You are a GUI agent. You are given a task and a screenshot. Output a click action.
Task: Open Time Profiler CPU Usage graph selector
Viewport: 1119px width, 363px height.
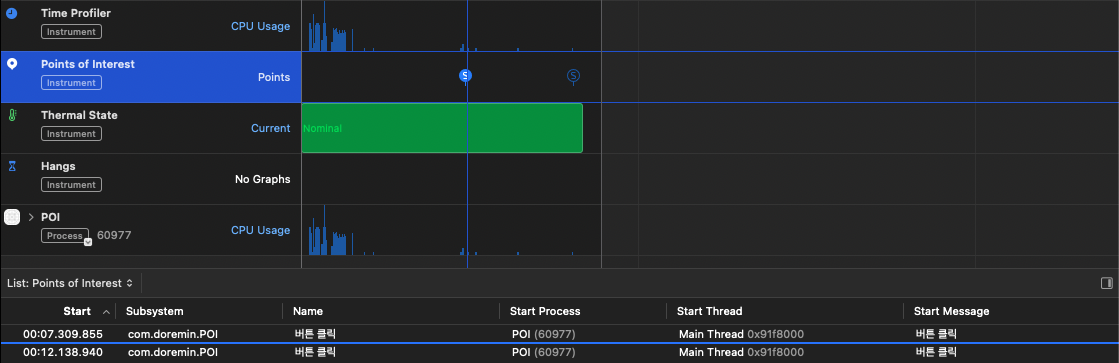point(260,26)
